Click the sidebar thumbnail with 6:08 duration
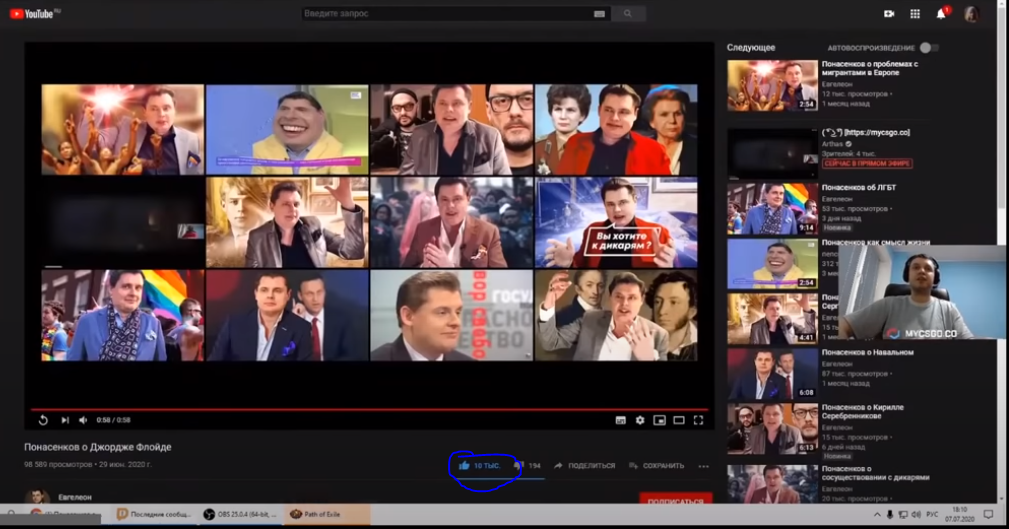The width and height of the screenshot is (1009, 529). [772, 374]
